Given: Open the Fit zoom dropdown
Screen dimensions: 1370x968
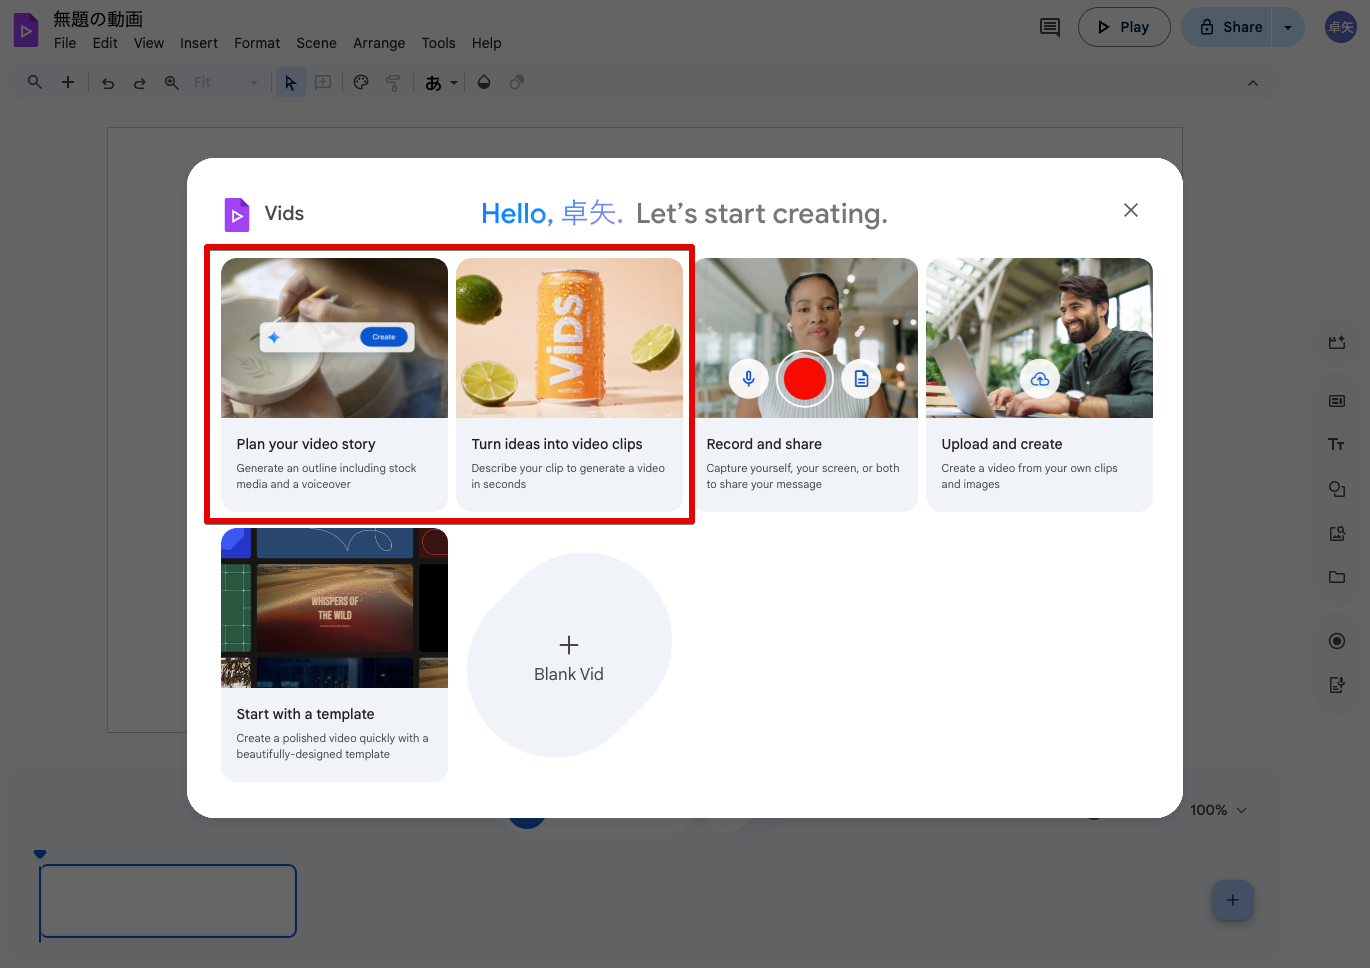Looking at the screenshot, I should [x=226, y=83].
